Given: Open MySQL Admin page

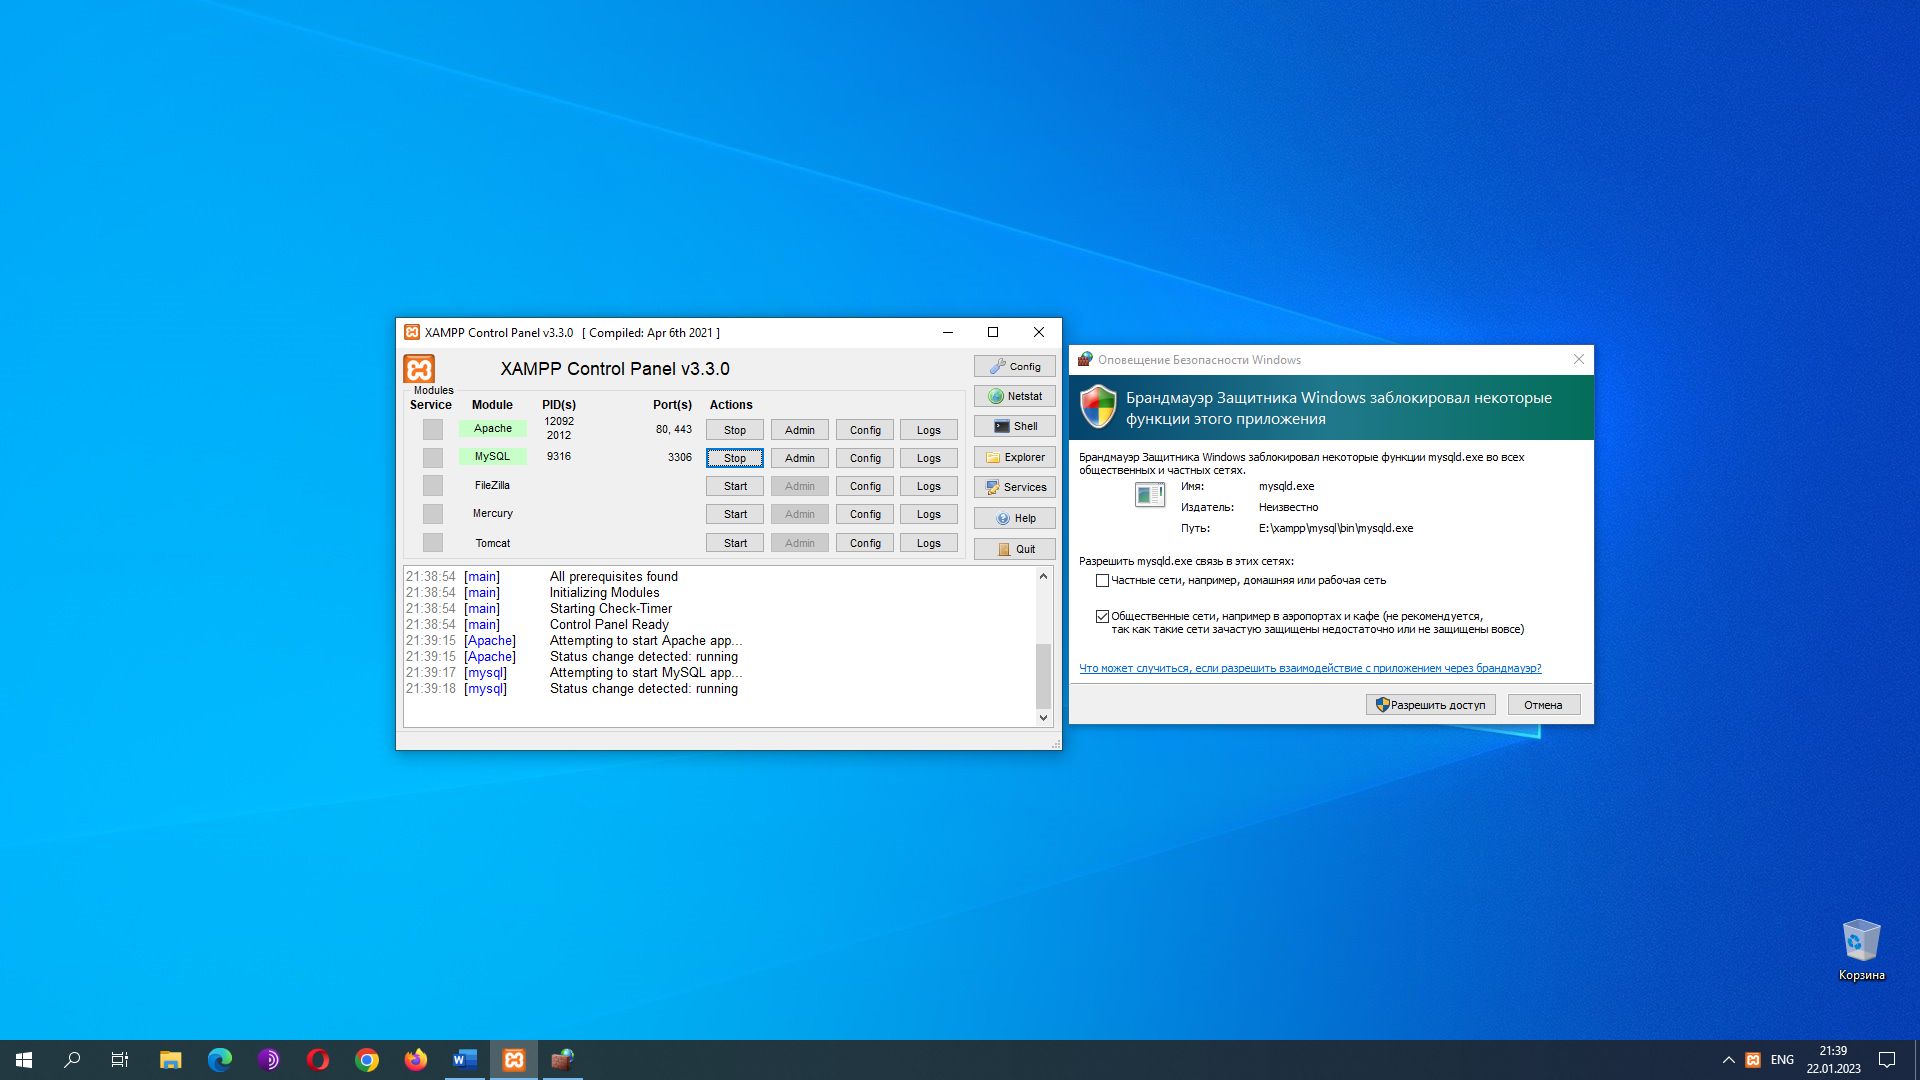Looking at the screenshot, I should (800, 458).
